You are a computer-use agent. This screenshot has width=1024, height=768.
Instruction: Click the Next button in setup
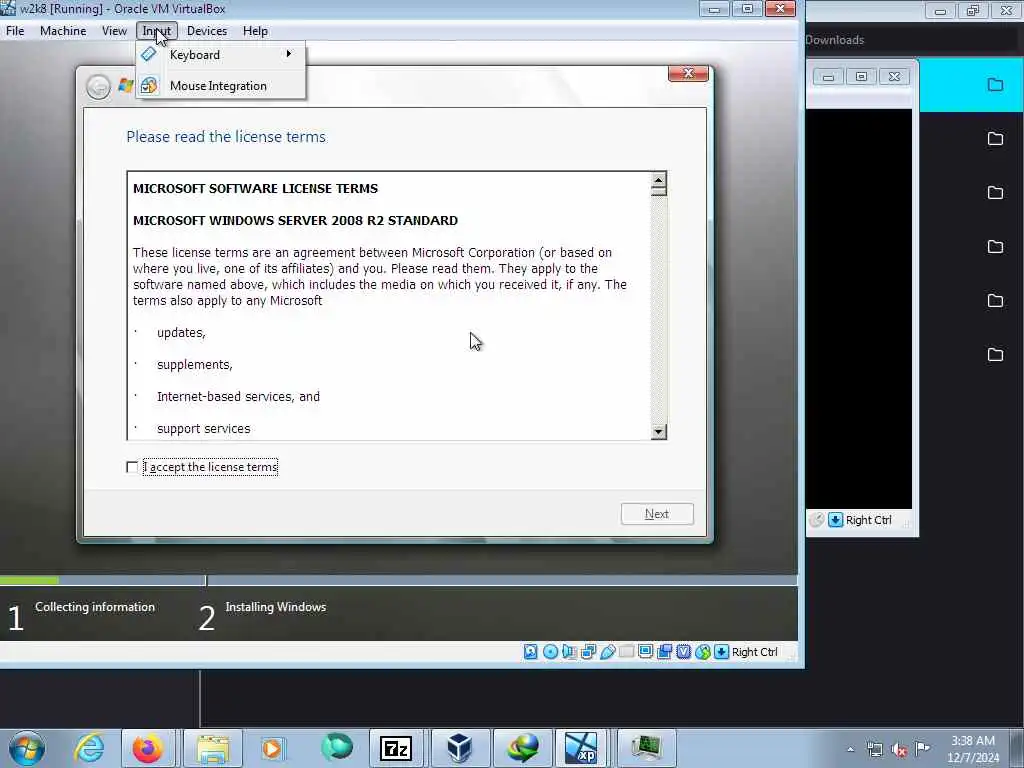[657, 514]
